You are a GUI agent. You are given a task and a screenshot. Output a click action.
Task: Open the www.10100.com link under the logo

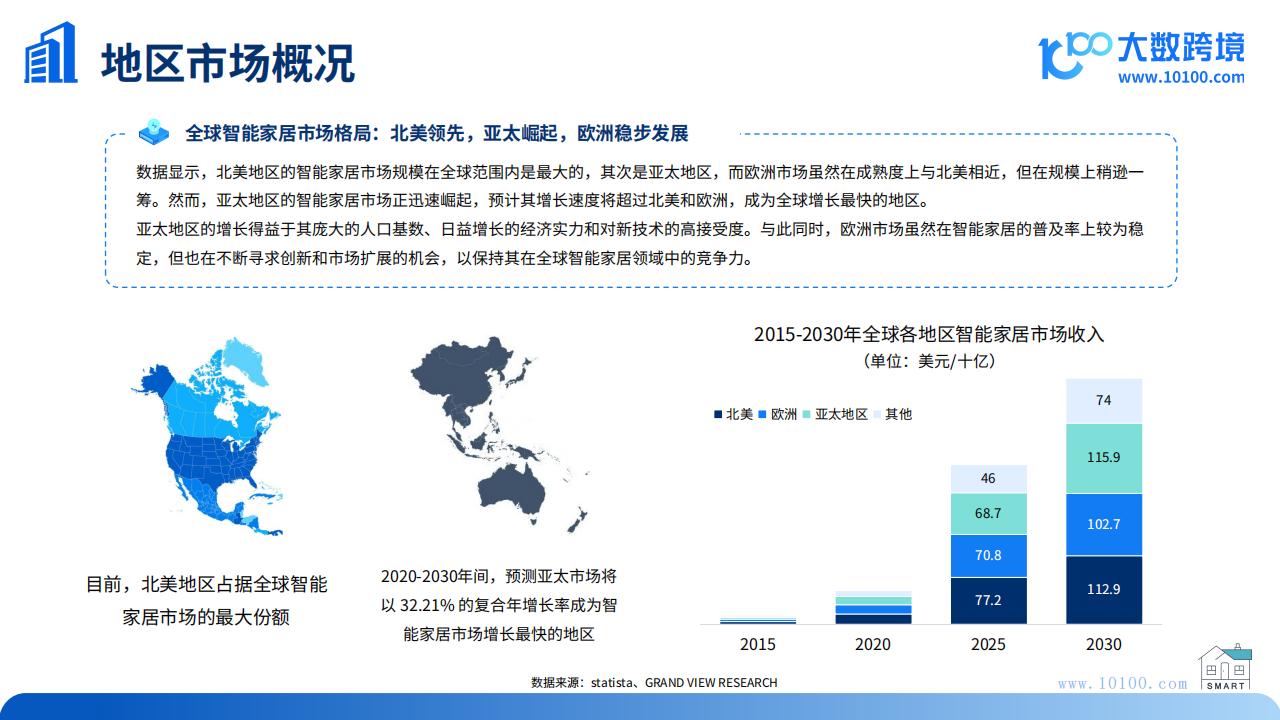[1181, 77]
